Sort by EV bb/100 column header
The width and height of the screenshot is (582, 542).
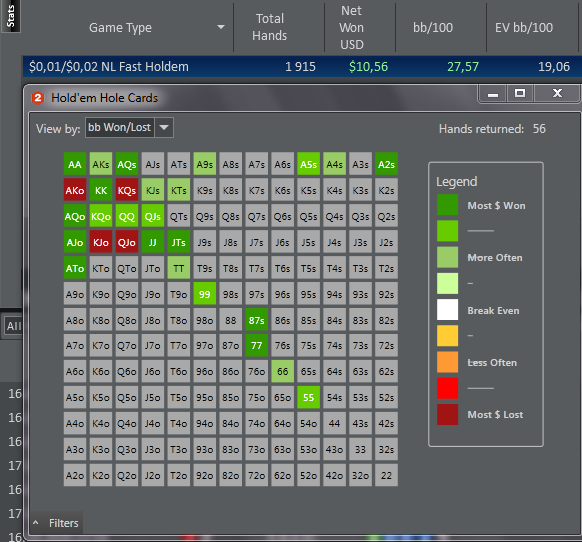click(524, 27)
